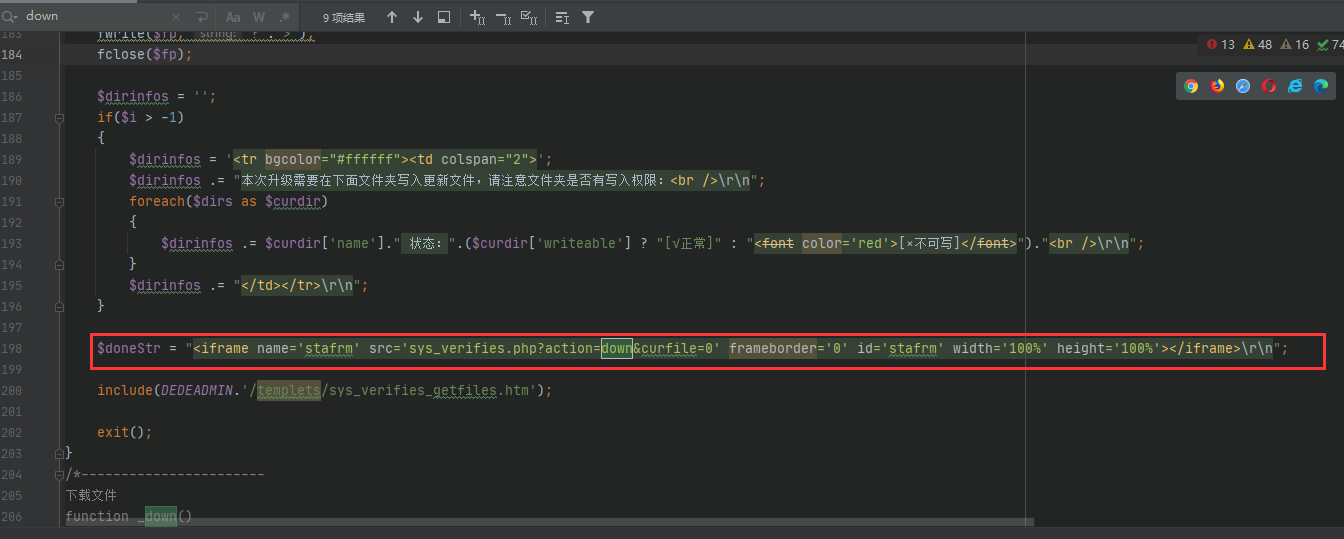This screenshot has width=1344, height=539.
Task: Collapse the foreach($dirs as $curdir) fold marker
Action: tap(59, 201)
